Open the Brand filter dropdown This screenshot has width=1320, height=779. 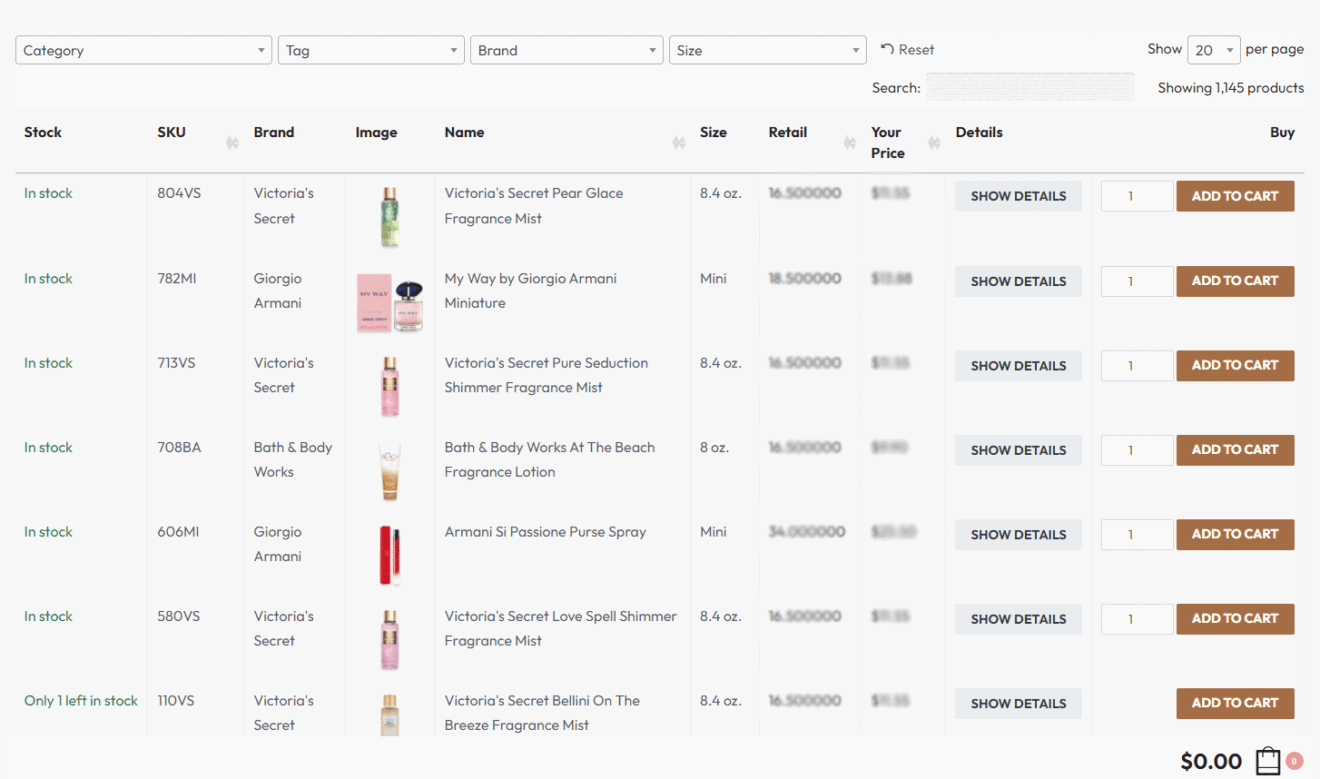566,49
